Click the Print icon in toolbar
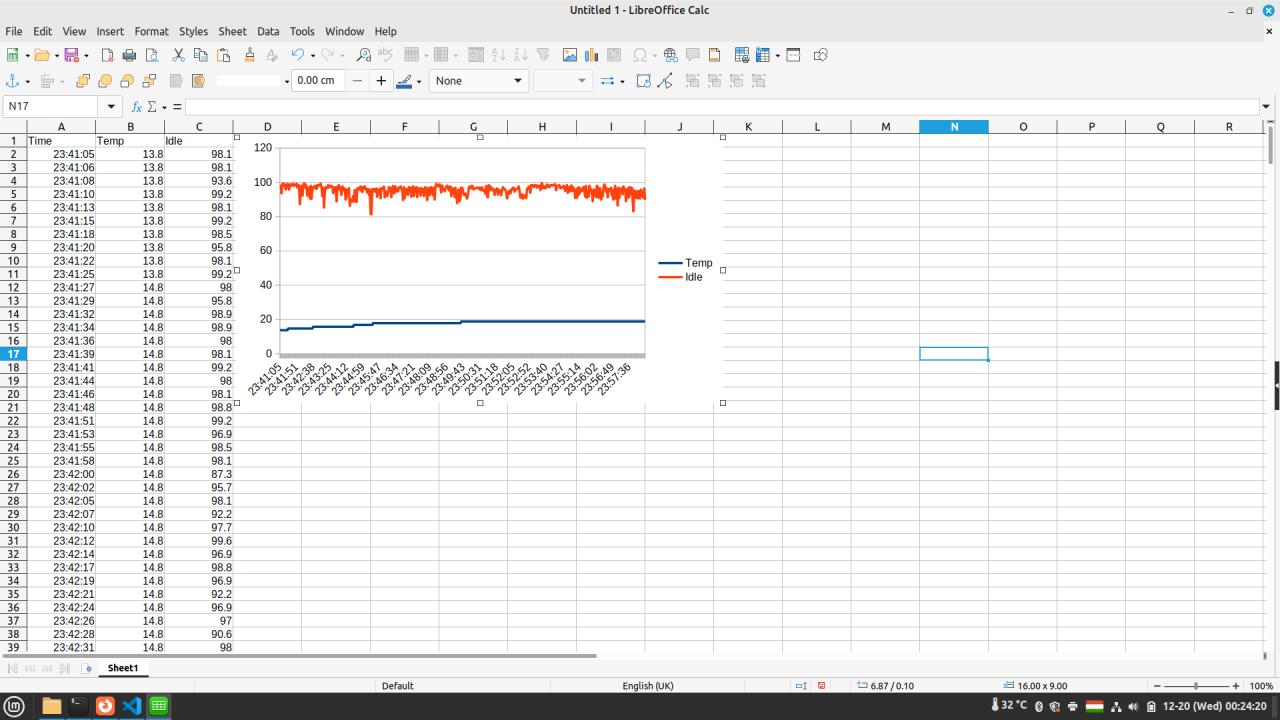This screenshot has width=1280, height=720. coord(129,55)
